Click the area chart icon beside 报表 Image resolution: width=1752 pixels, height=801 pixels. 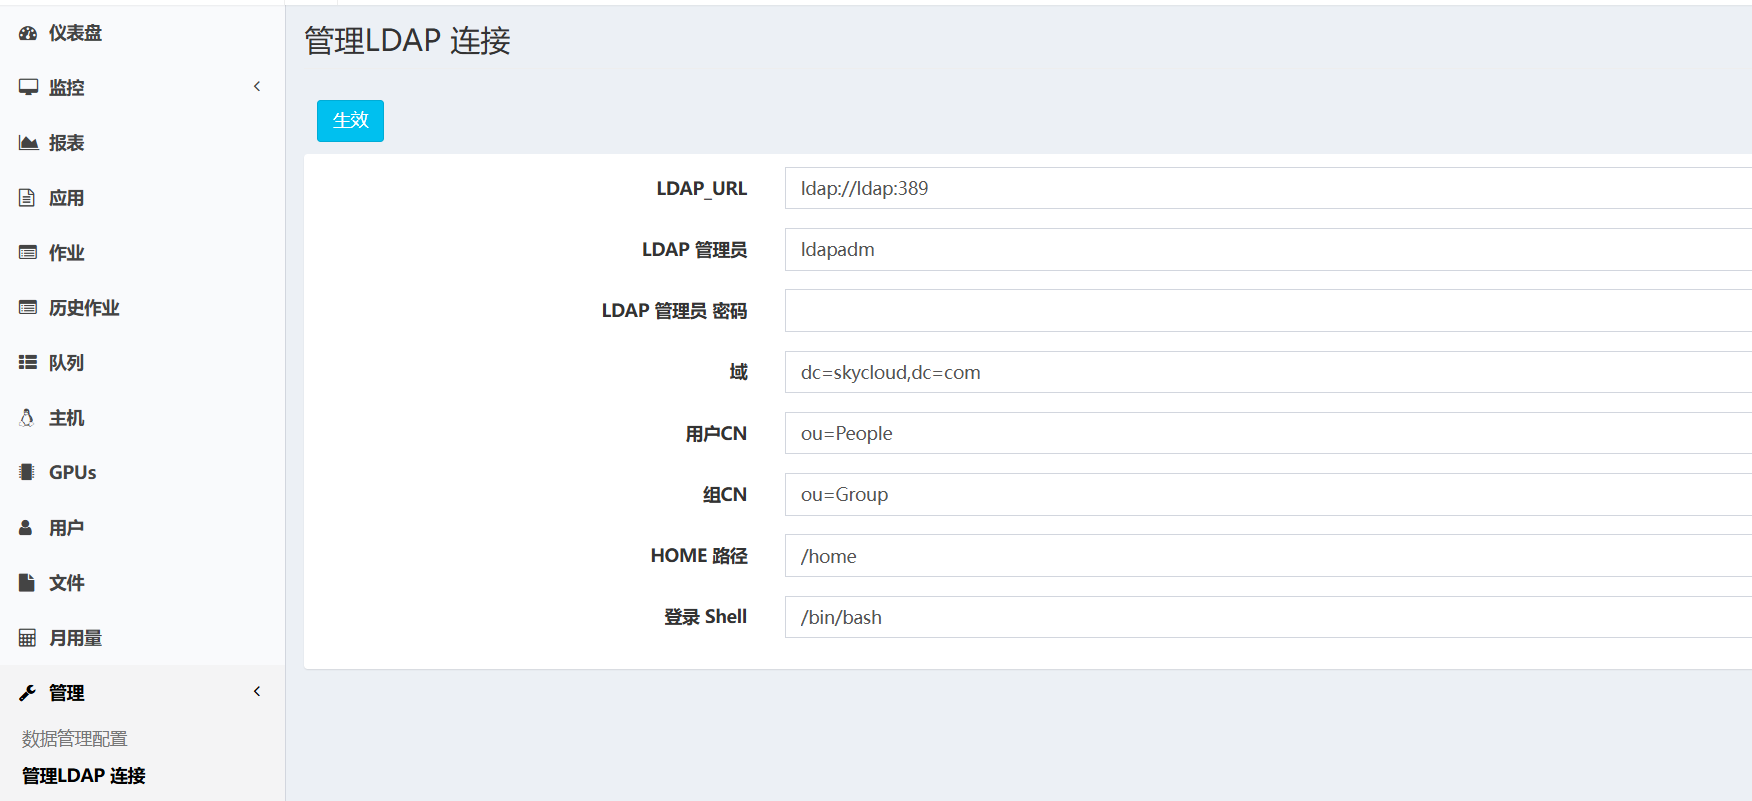click(28, 143)
